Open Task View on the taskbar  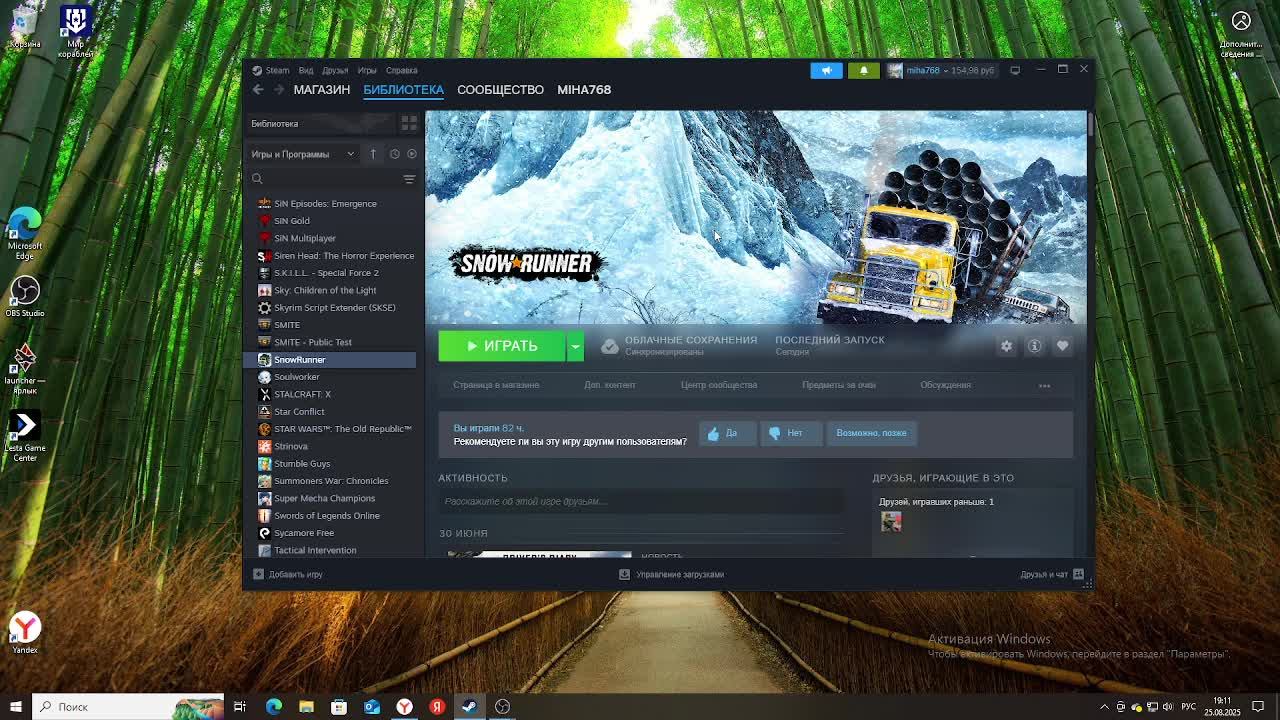click(x=240, y=707)
